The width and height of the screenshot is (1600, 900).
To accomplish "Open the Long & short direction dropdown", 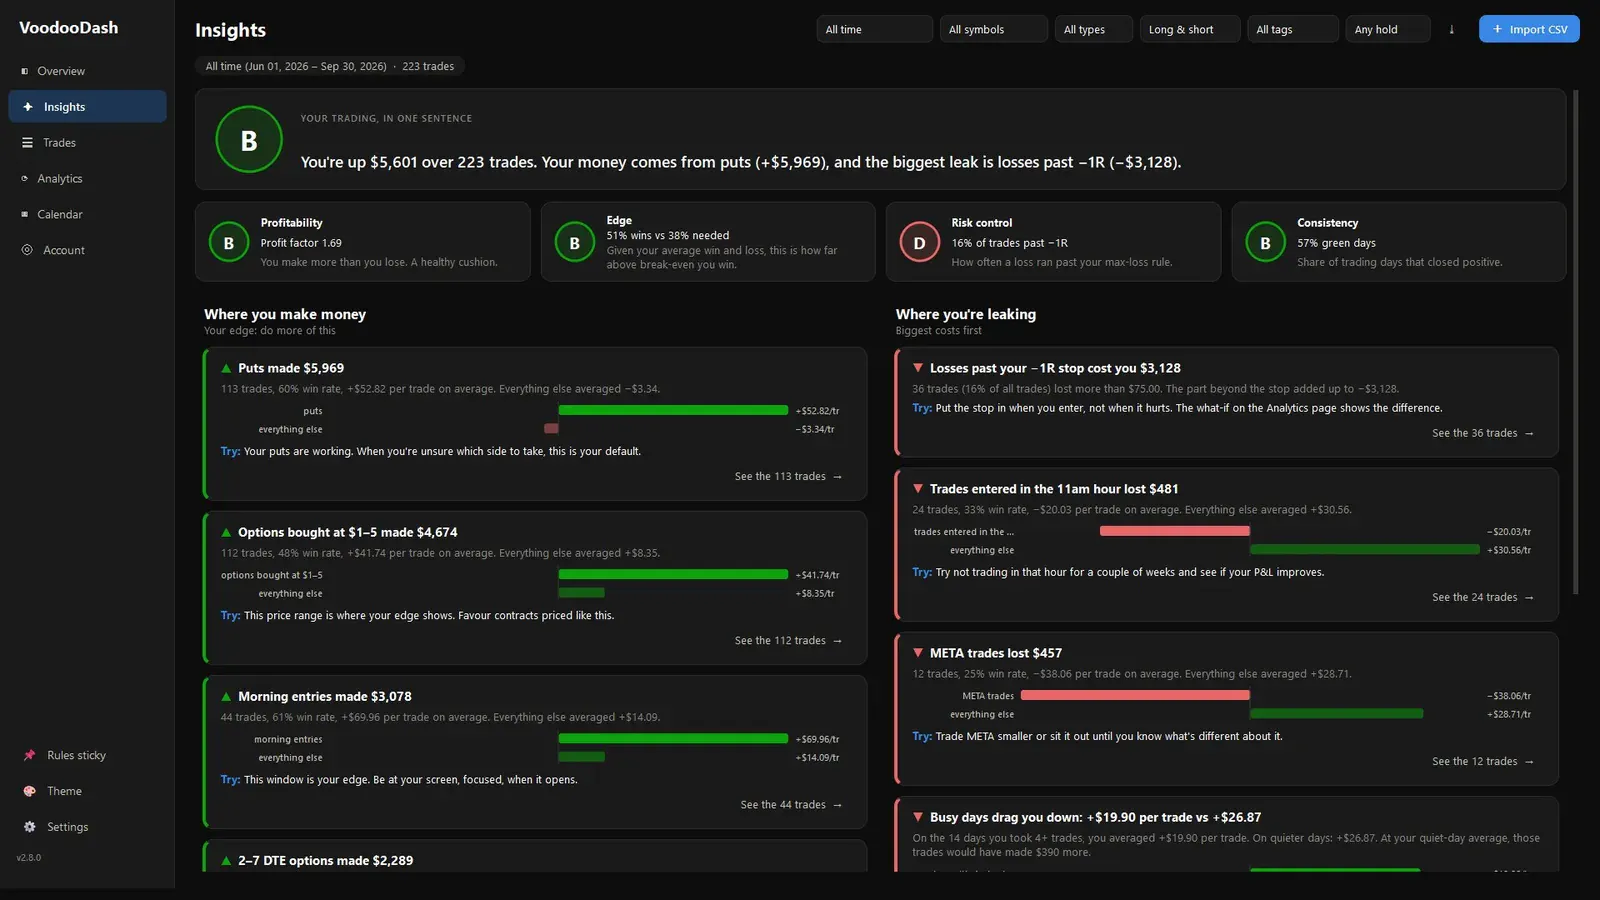I will (1190, 29).
